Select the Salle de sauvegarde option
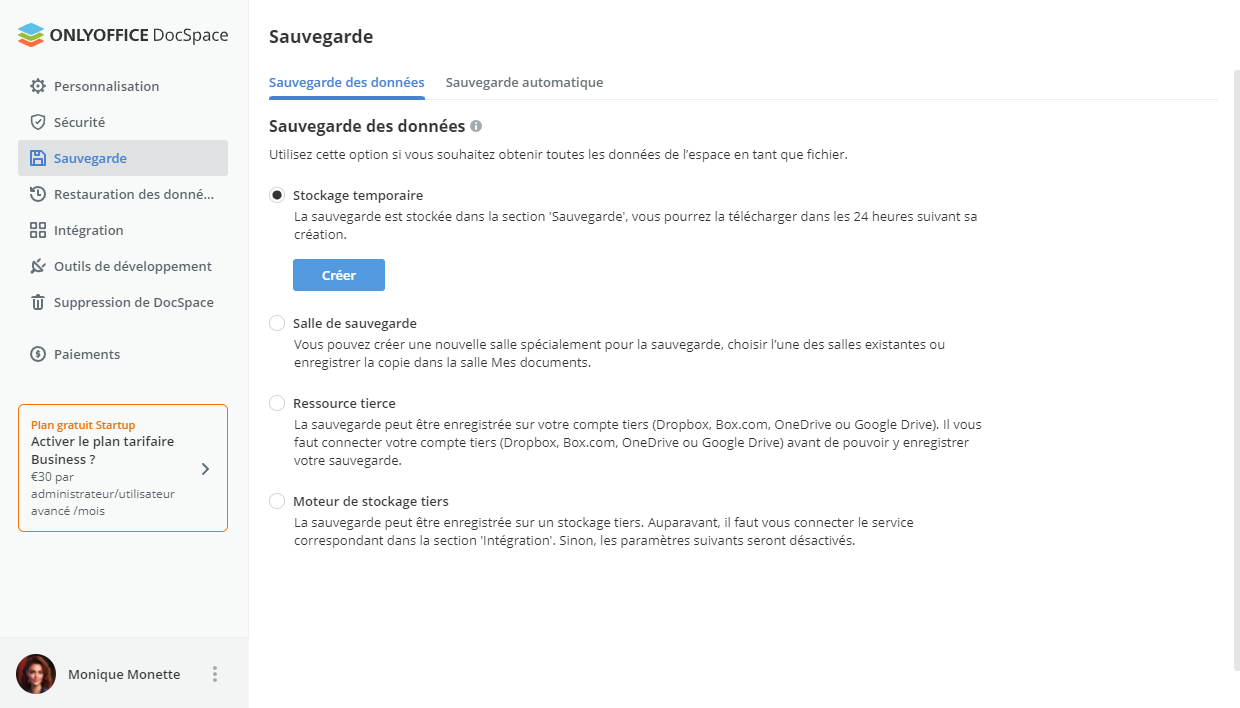1240x708 pixels. tap(277, 323)
